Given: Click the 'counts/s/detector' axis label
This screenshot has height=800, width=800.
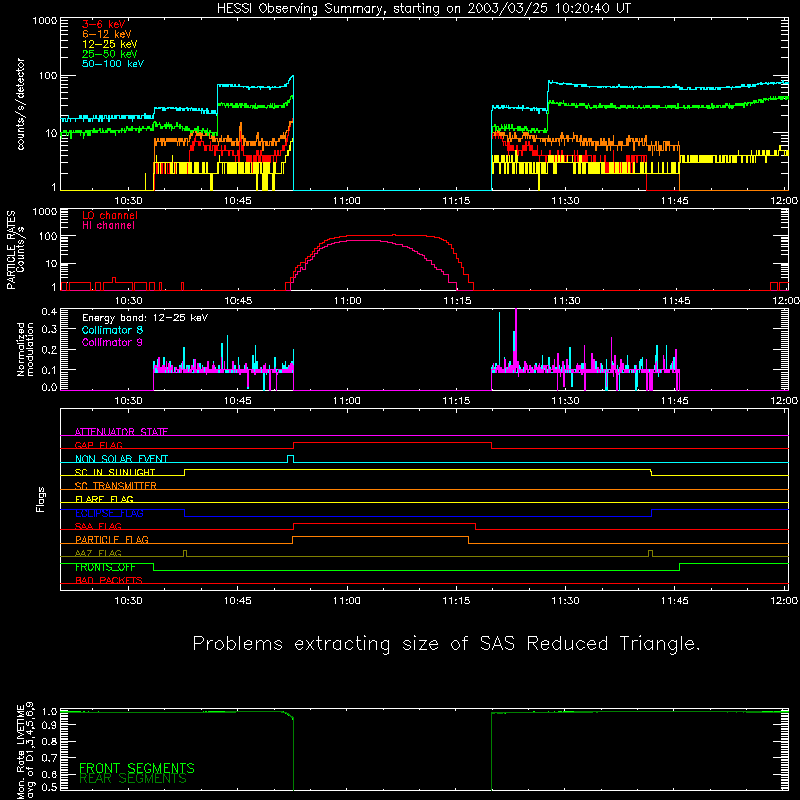Looking at the screenshot, I should pyautogui.click(x=21, y=104).
